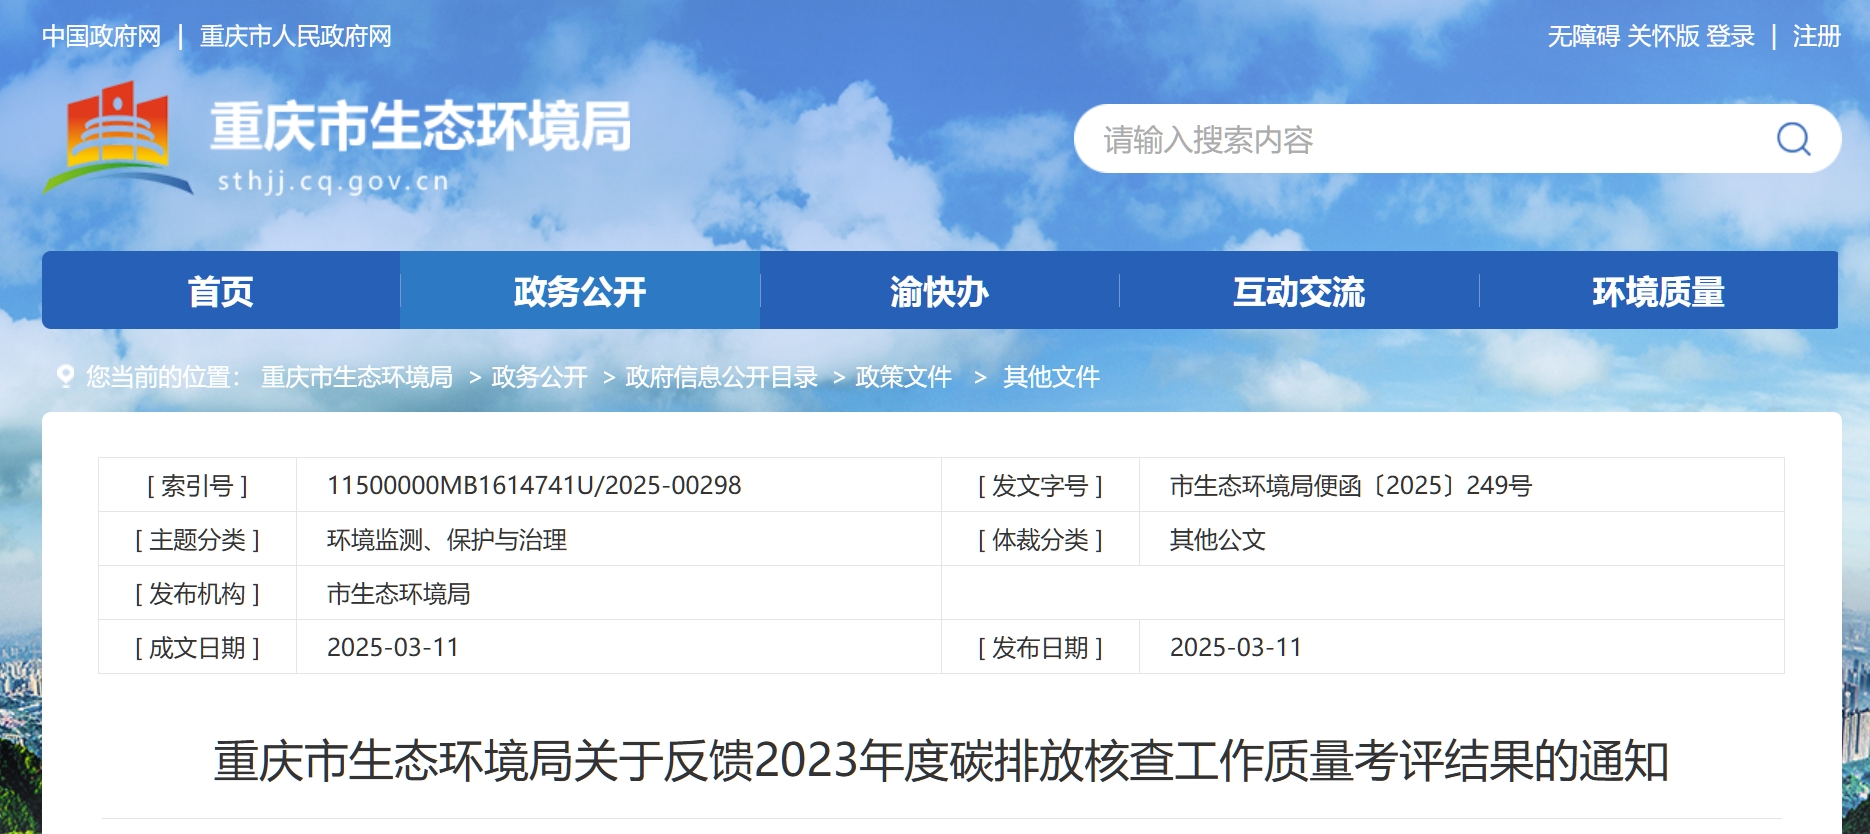
Task: Click the magnifier search icon
Action: (1793, 139)
